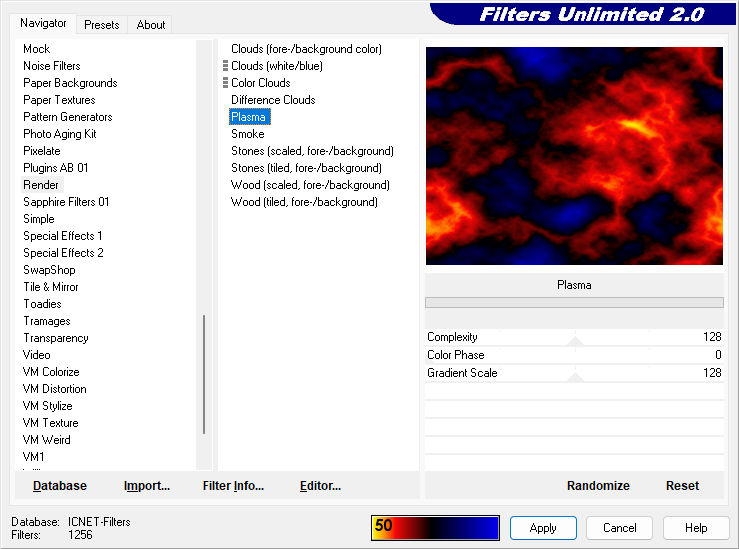Select the Noise Filters category

coord(52,66)
